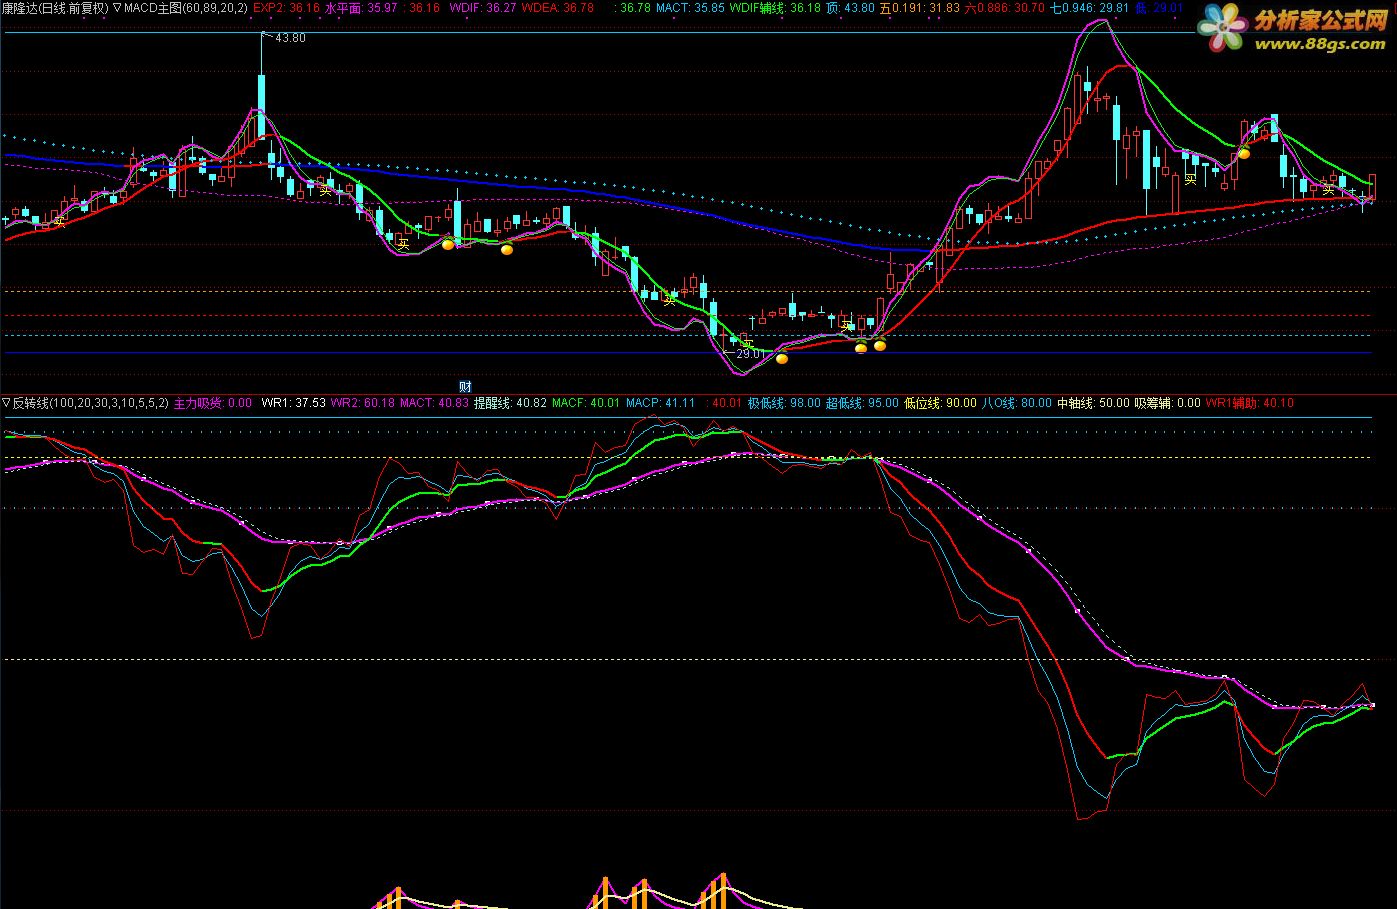Click the 主力吸货: 0.00 readout

click(x=213, y=403)
